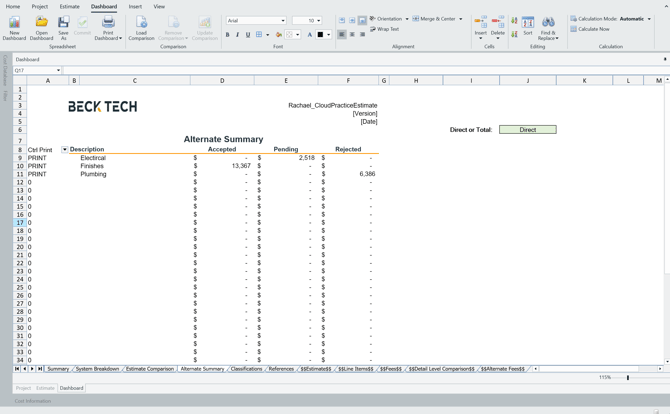Switch to the System Breakdown sheet tab
This screenshot has width=670, height=414.
coord(97,369)
